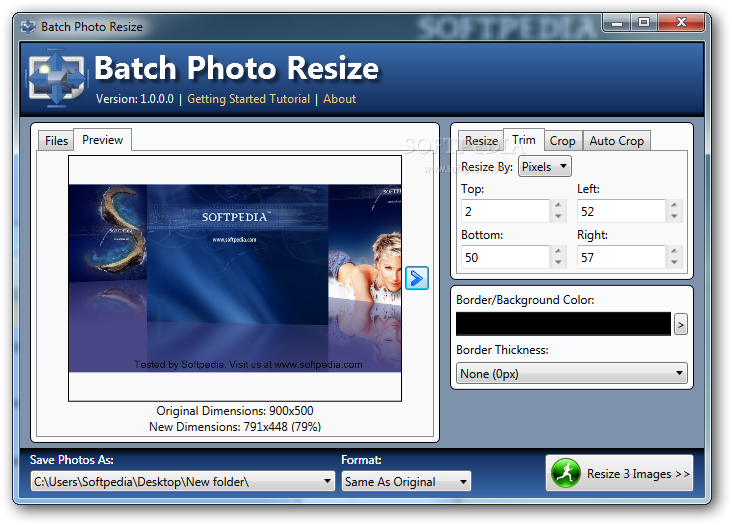Increase the Top trim value

tap(558, 205)
